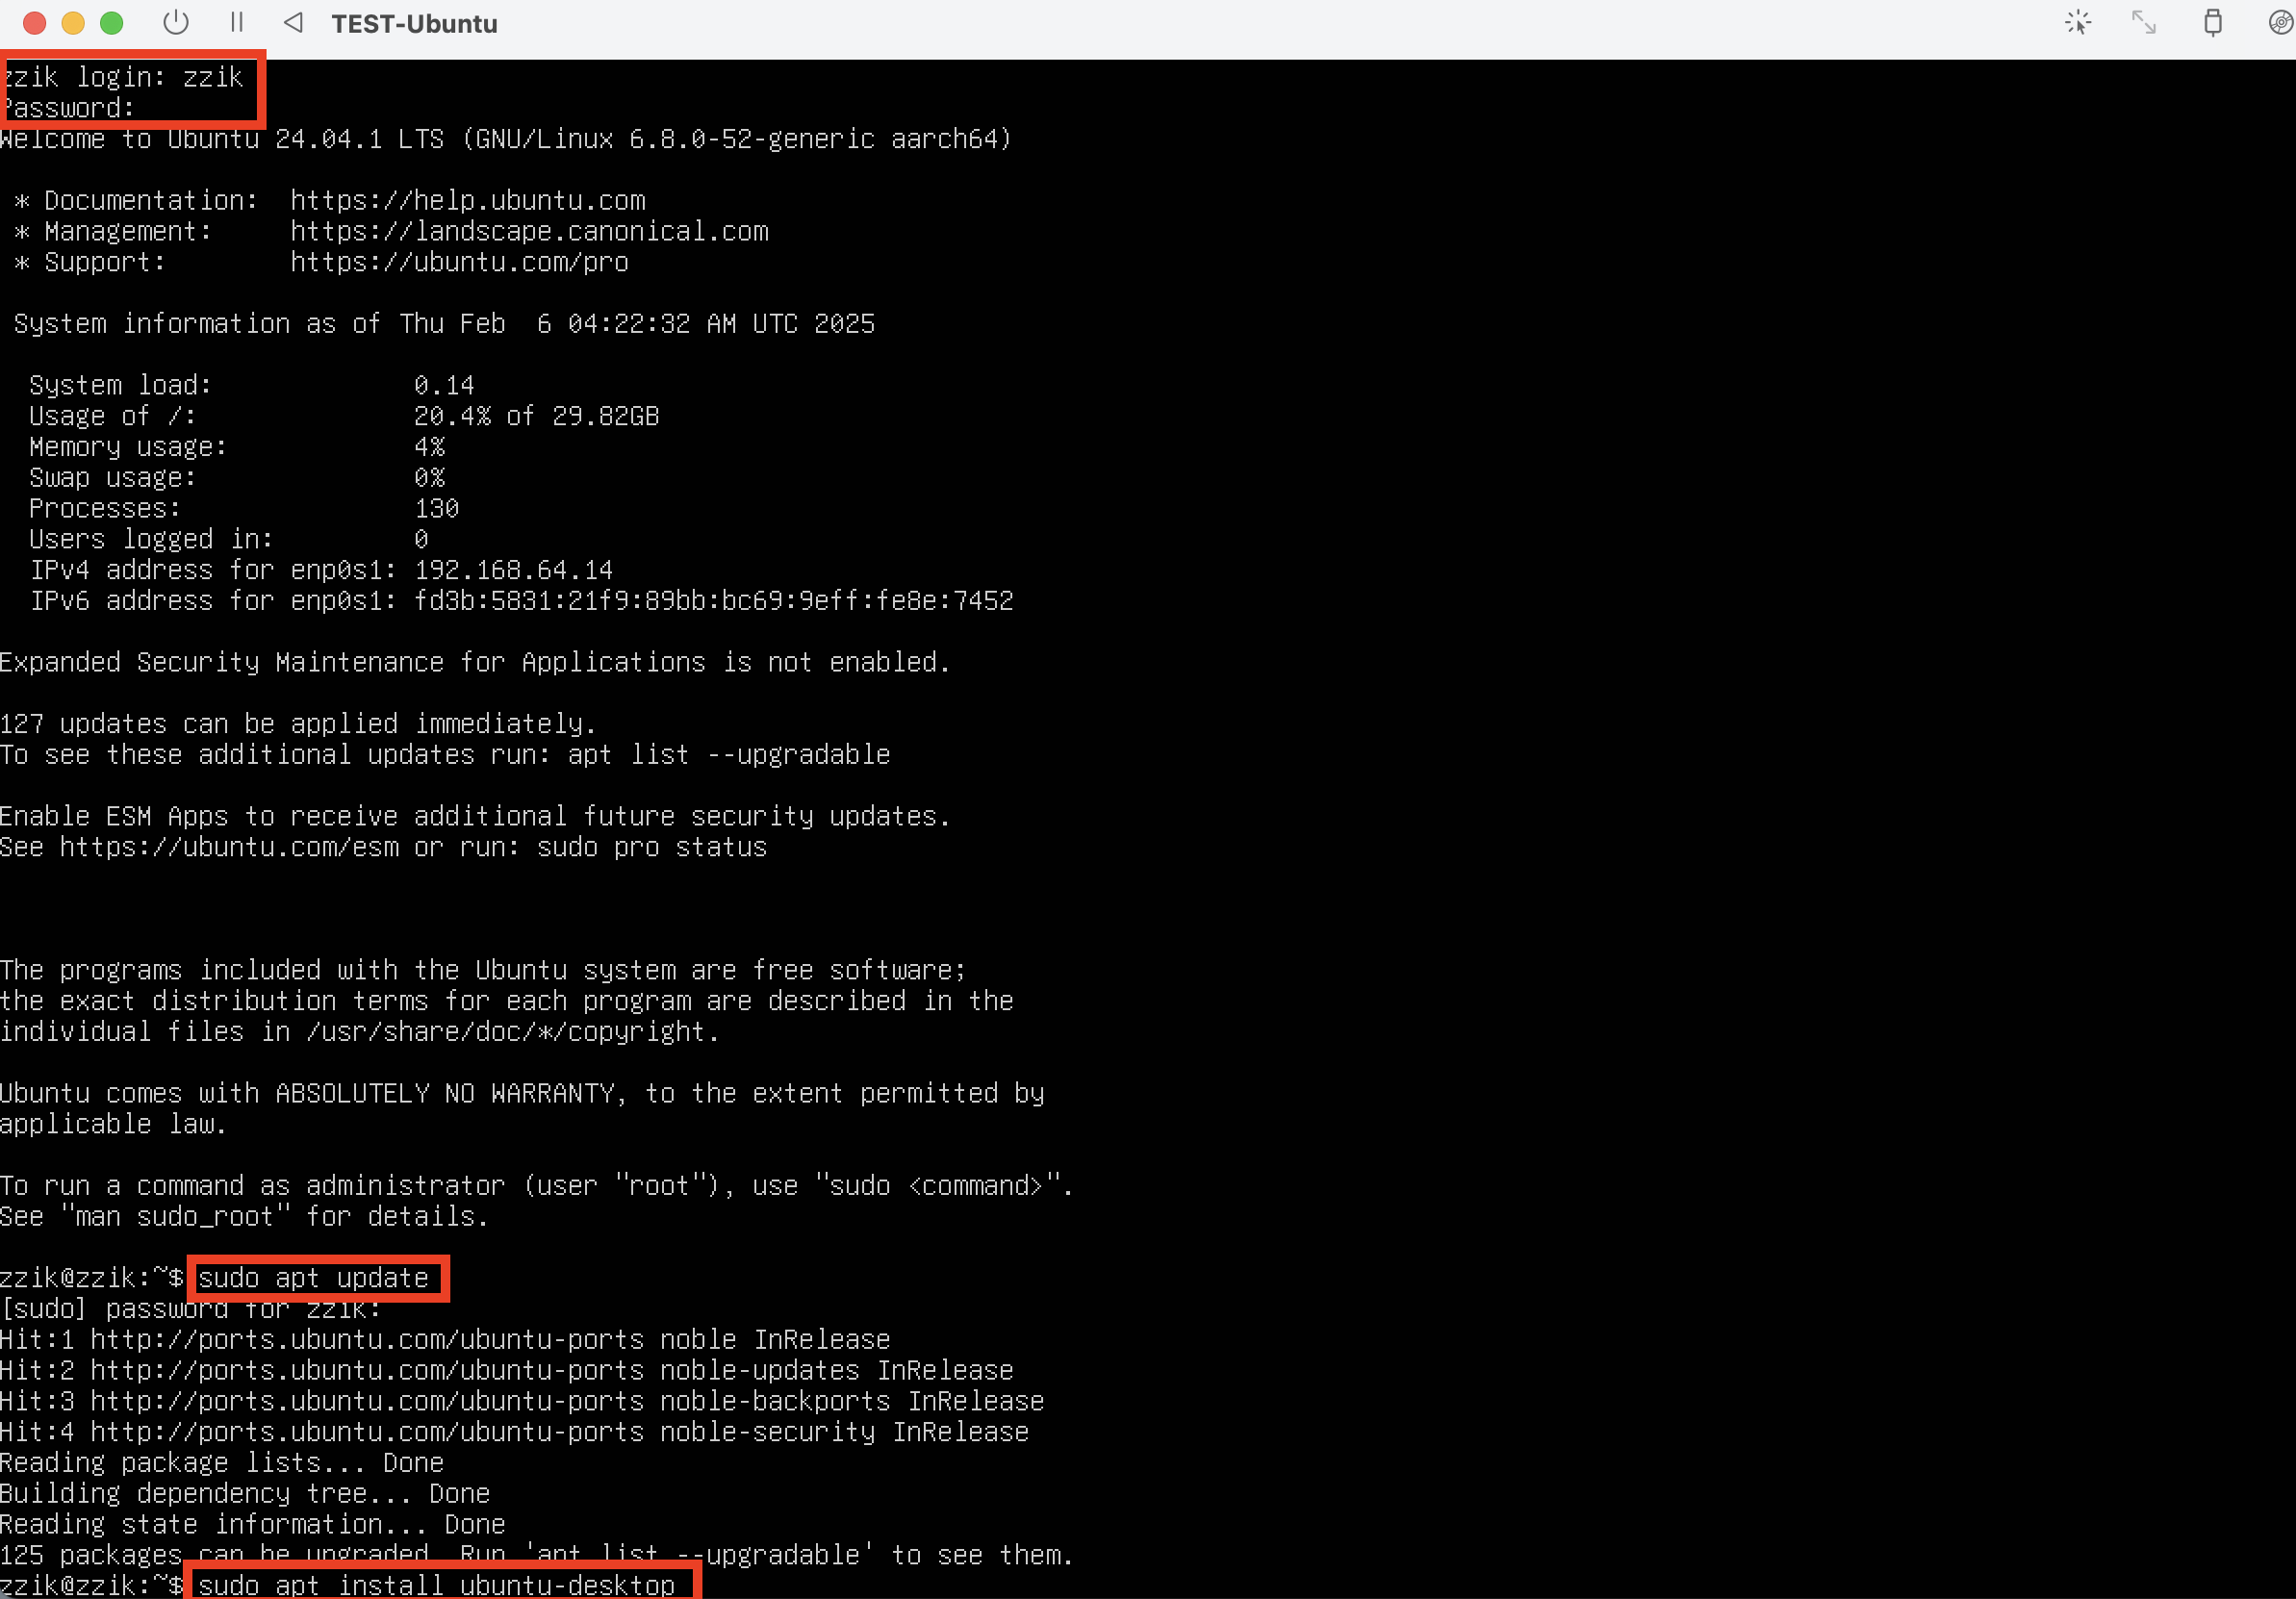Image resolution: width=2296 pixels, height=1599 pixels.
Task: Close the TEST-Ubuntu window with the red button
Action: pos(34,23)
